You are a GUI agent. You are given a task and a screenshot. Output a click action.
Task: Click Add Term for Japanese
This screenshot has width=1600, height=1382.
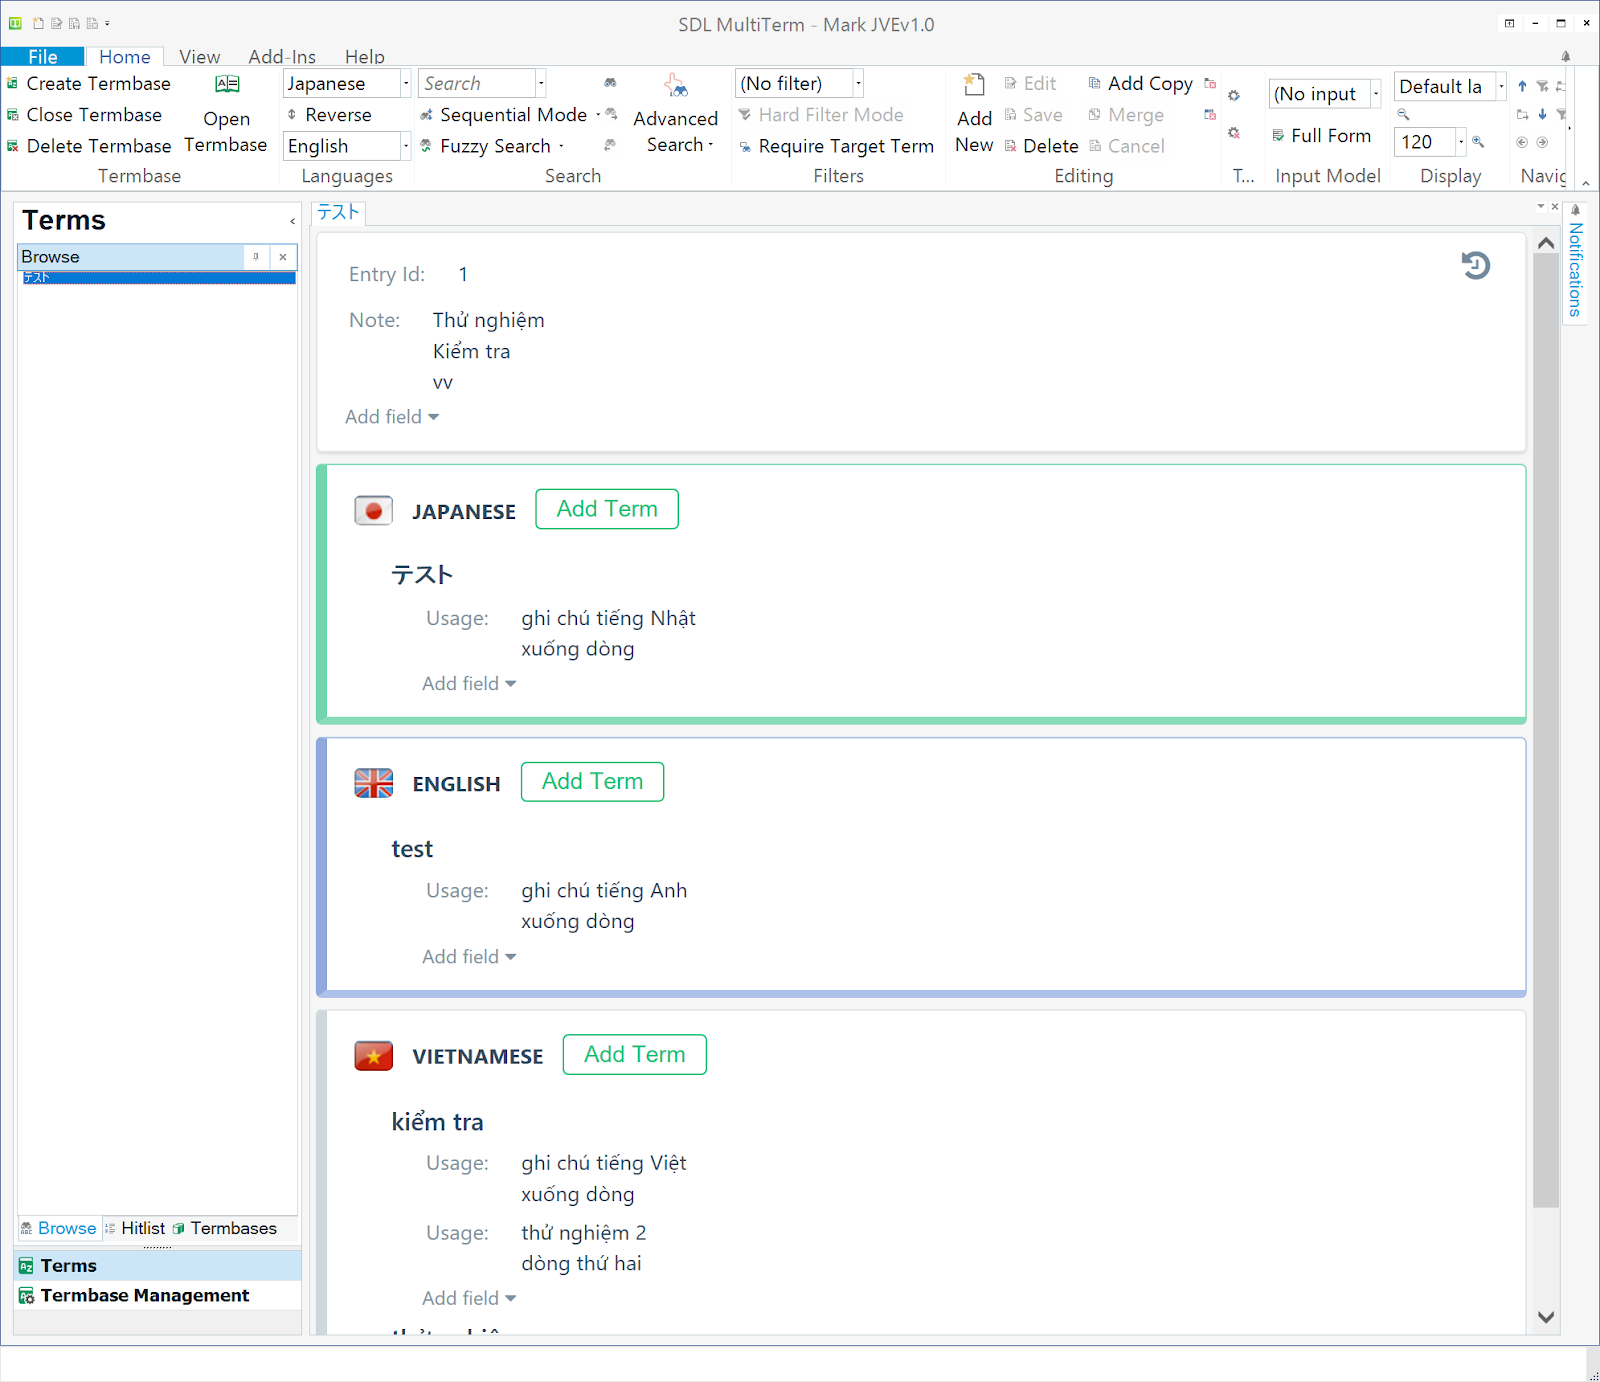pyautogui.click(x=607, y=509)
